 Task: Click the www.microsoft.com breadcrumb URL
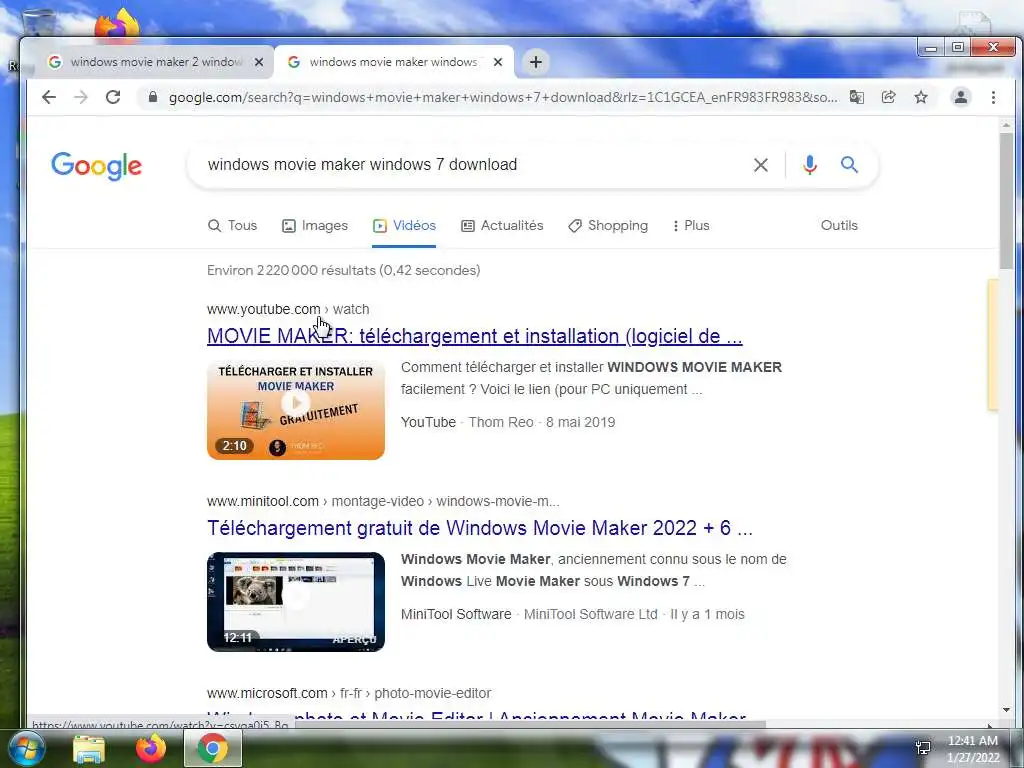(349, 693)
